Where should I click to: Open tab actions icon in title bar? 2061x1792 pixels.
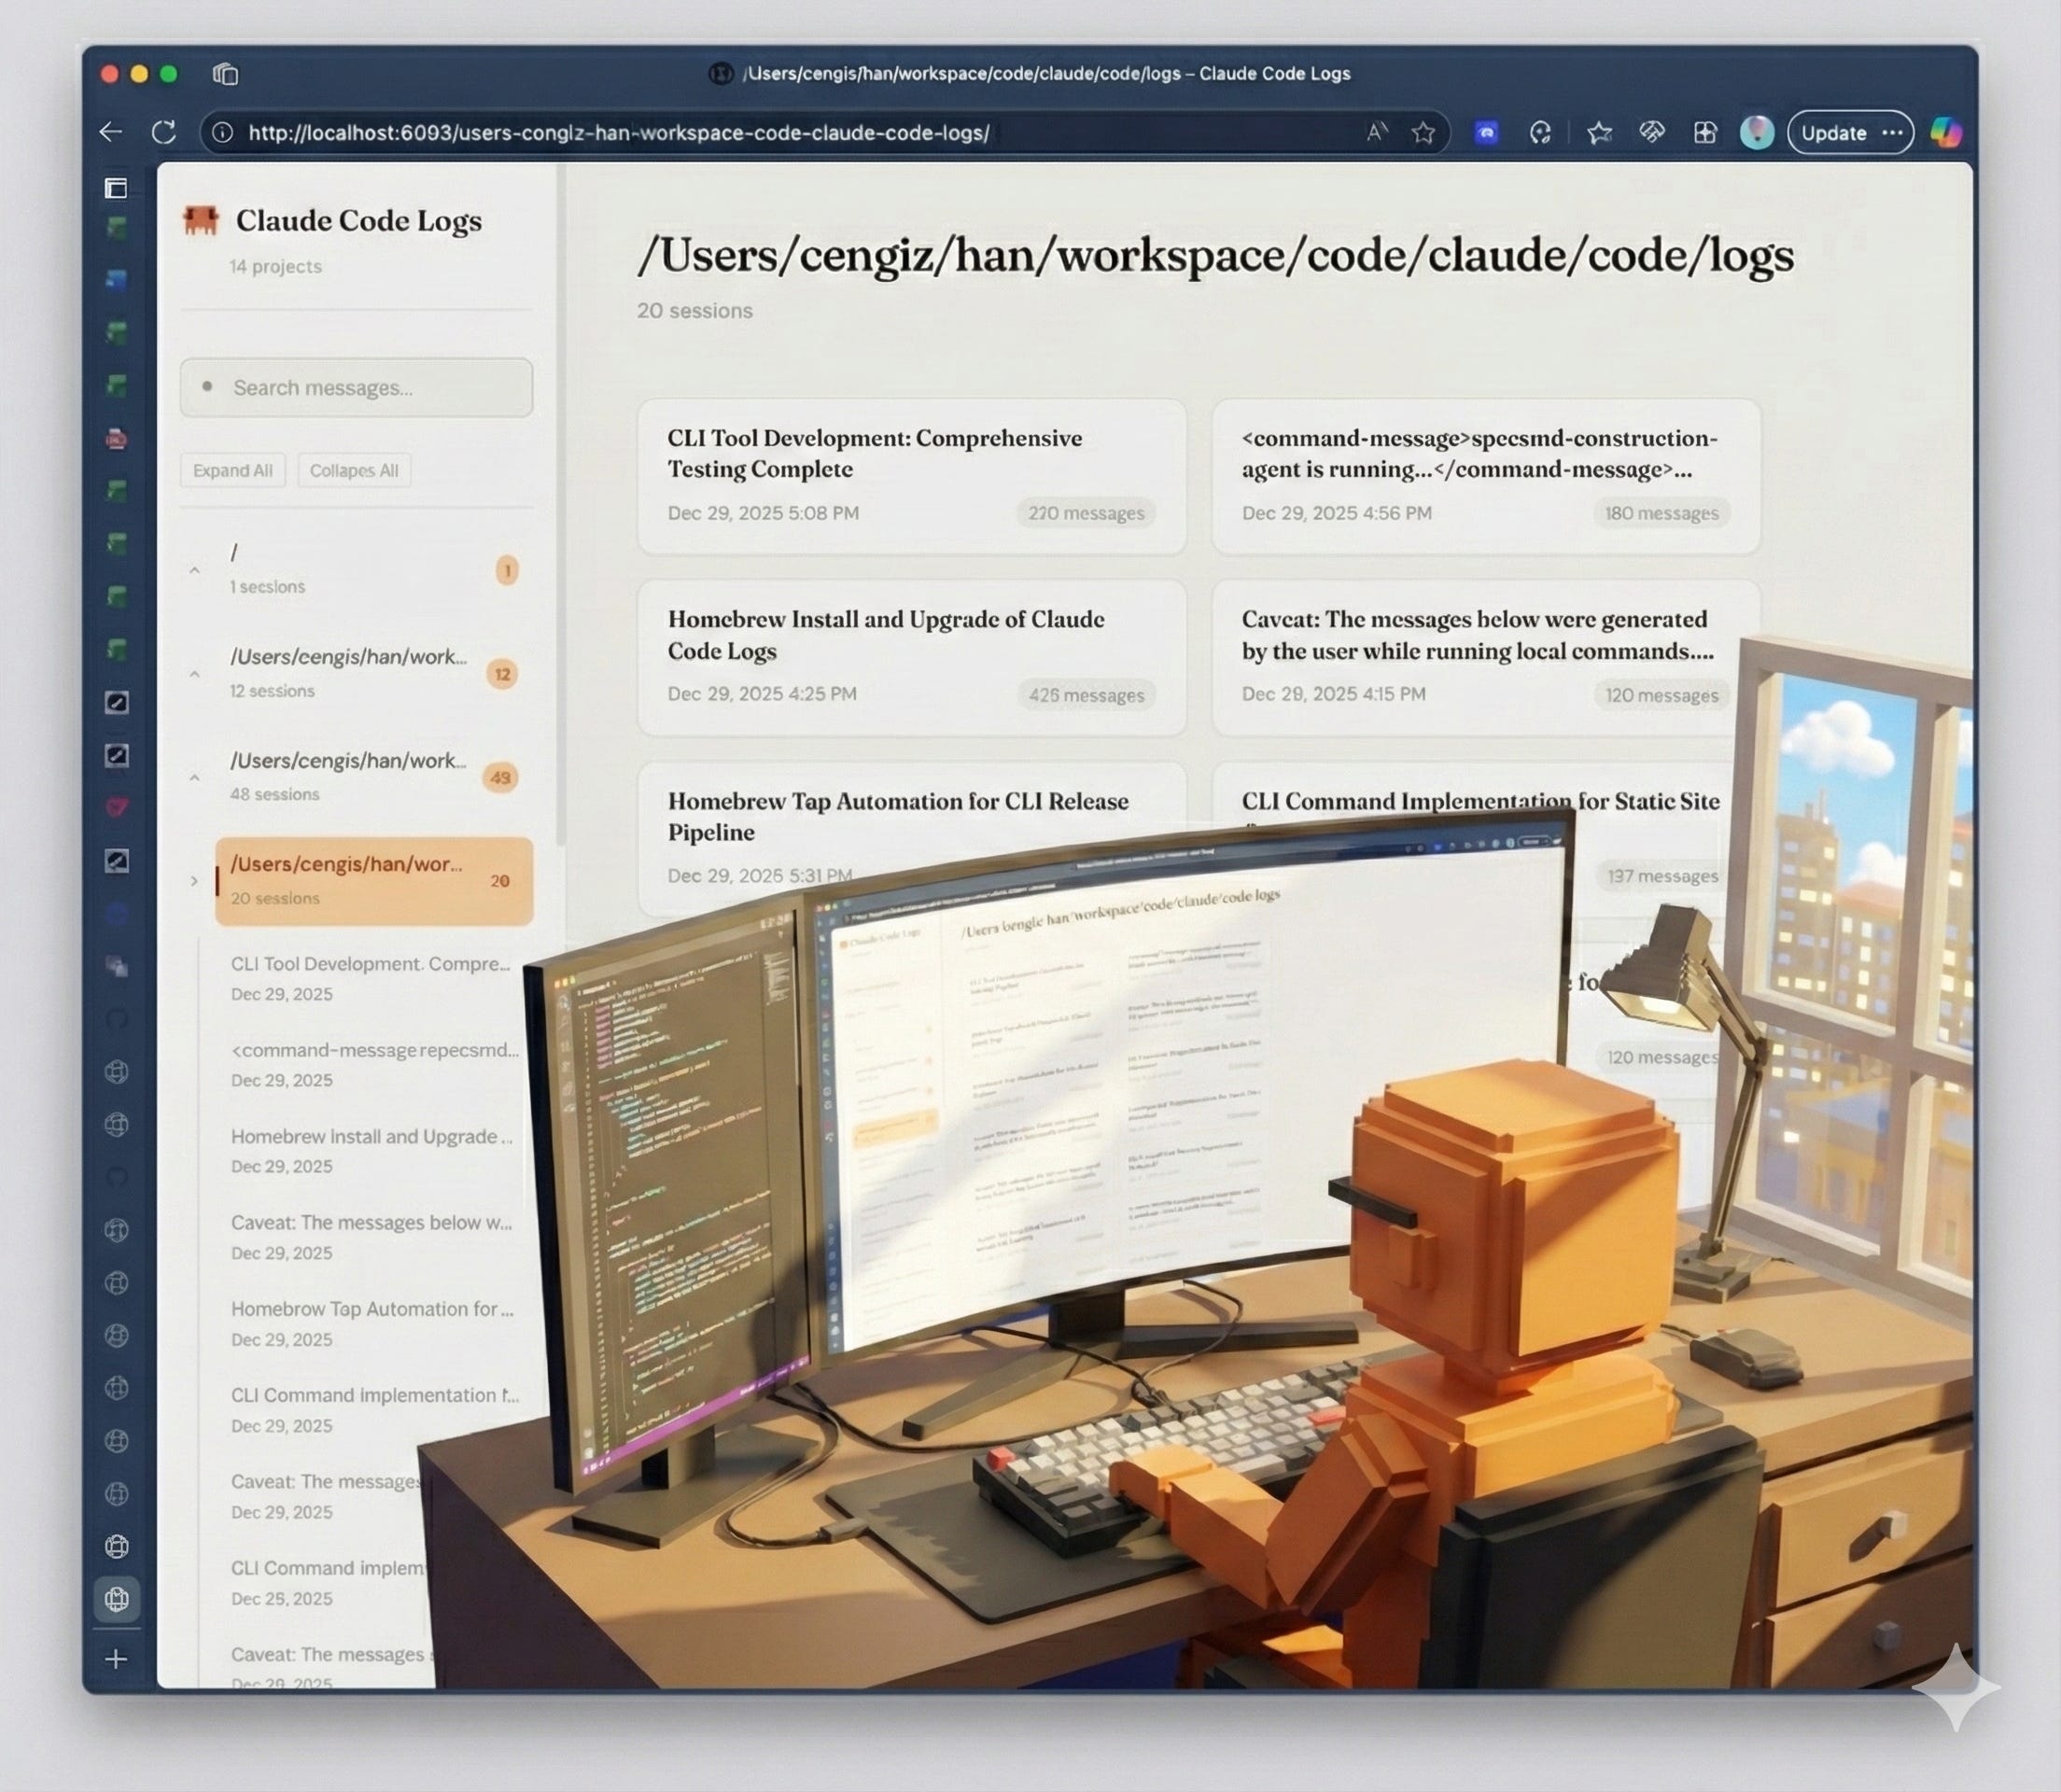pyautogui.click(x=226, y=74)
